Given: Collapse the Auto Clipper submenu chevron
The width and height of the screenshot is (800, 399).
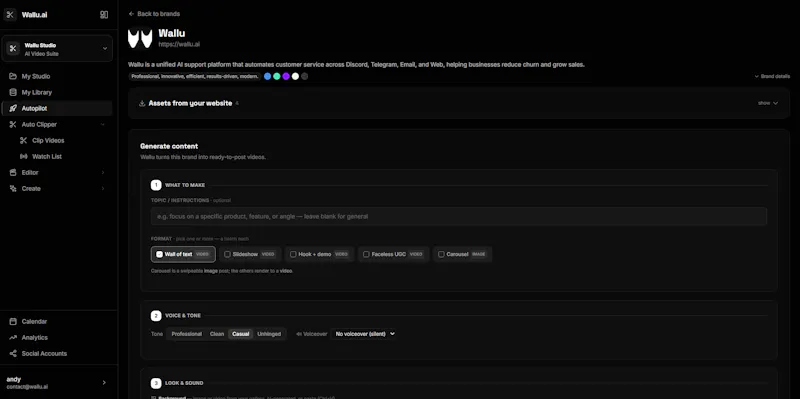Looking at the screenshot, I should click(103, 124).
